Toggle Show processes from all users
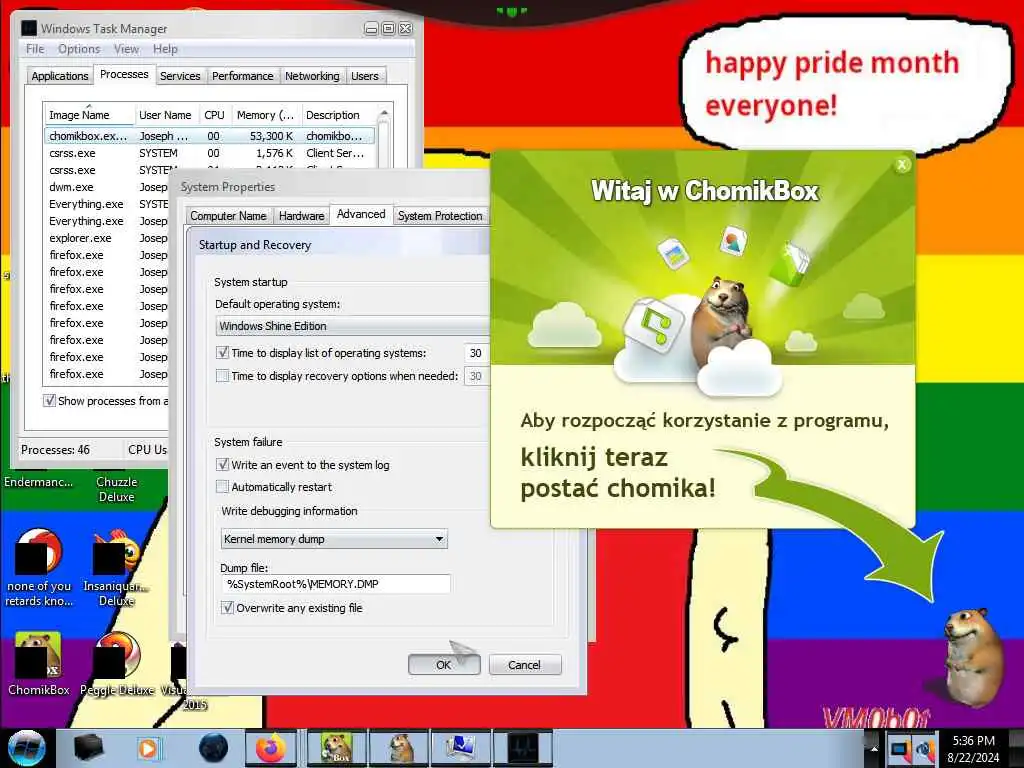The image size is (1024, 768). tap(50, 400)
